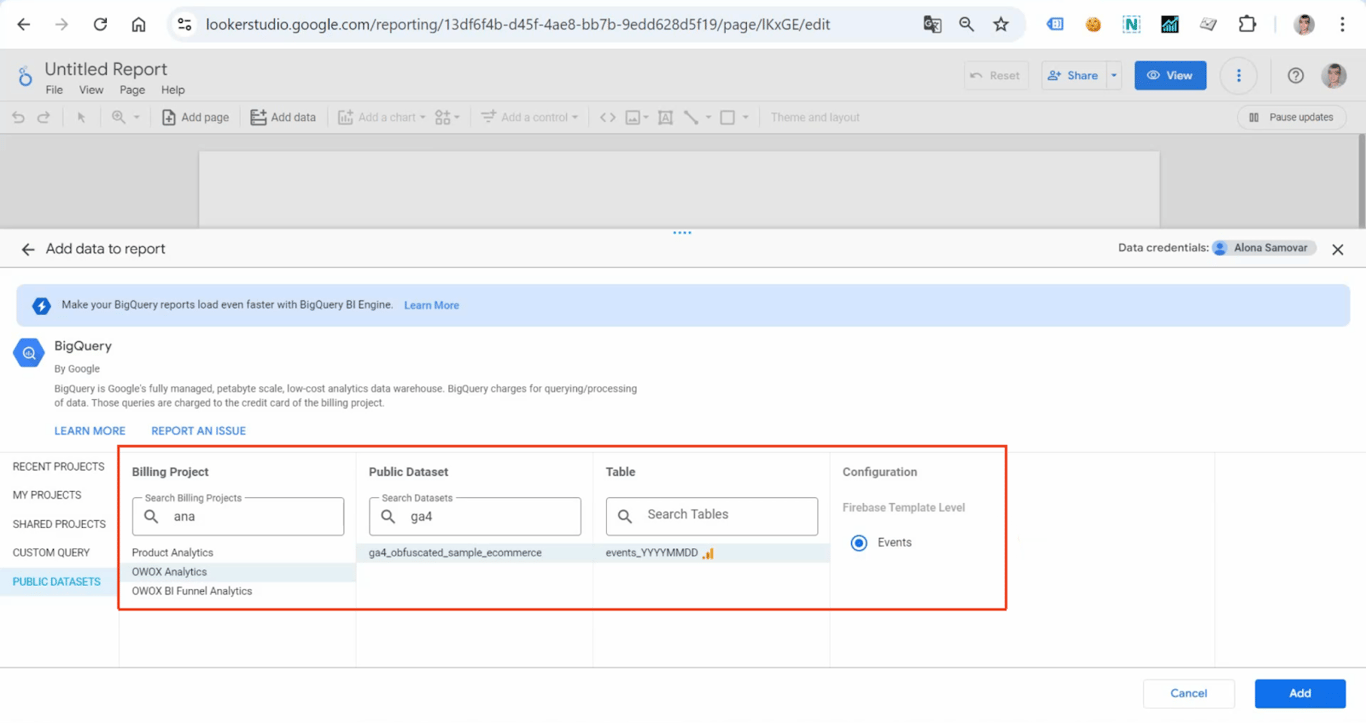Click the browser zoom magnifier icon
The image size is (1366, 723).
(x=966, y=24)
